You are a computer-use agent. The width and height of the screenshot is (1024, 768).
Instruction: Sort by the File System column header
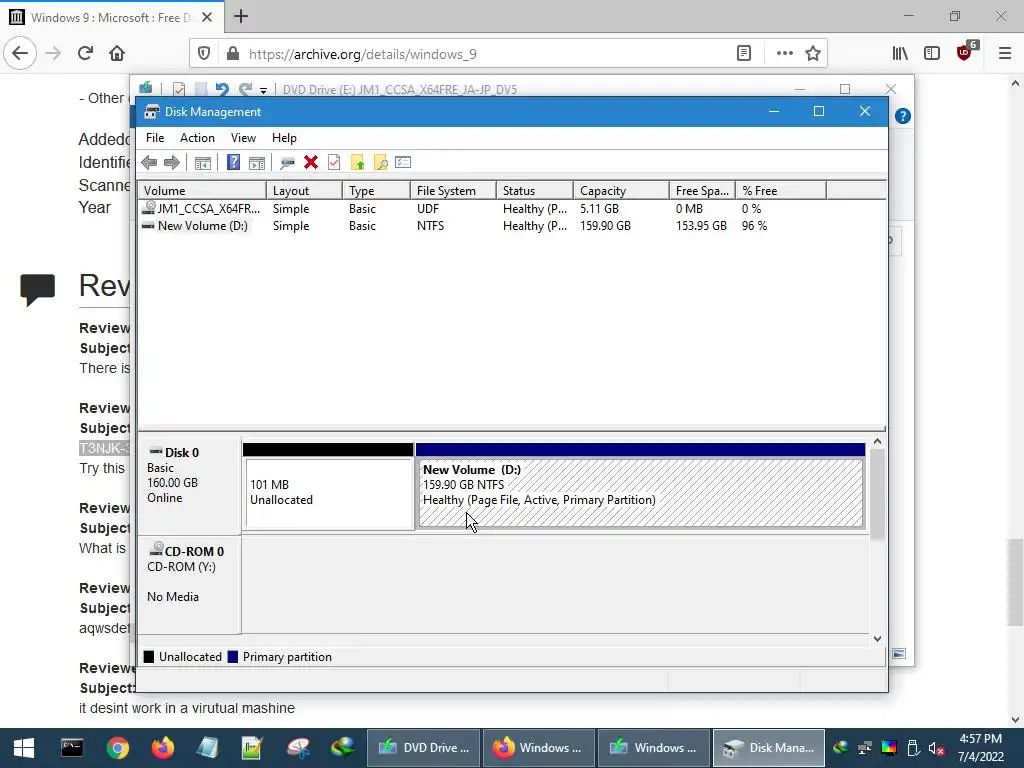pos(453,191)
